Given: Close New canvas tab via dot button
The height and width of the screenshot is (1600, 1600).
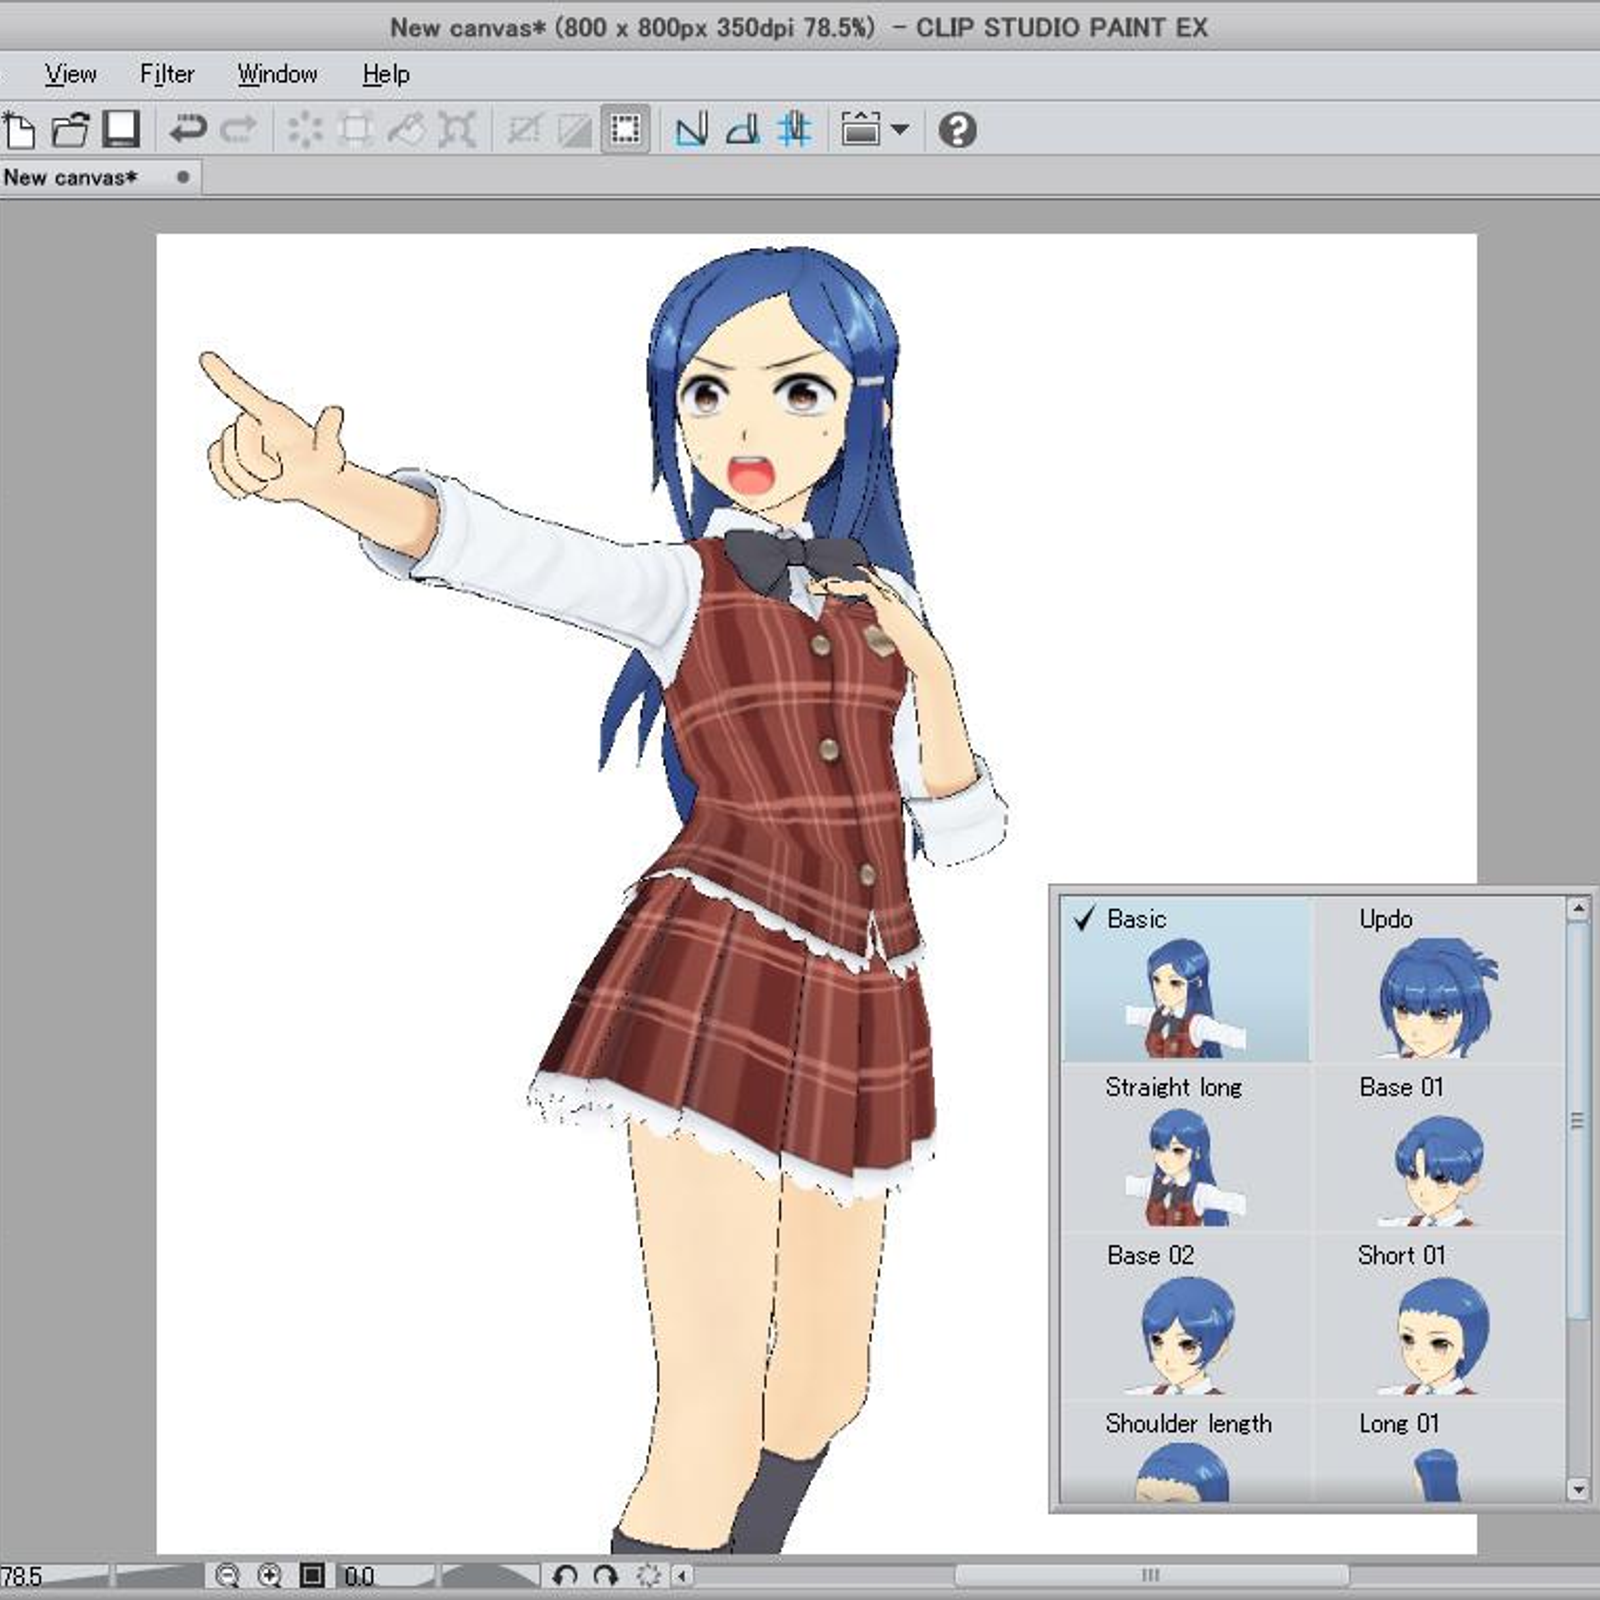Looking at the screenshot, I should [182, 178].
